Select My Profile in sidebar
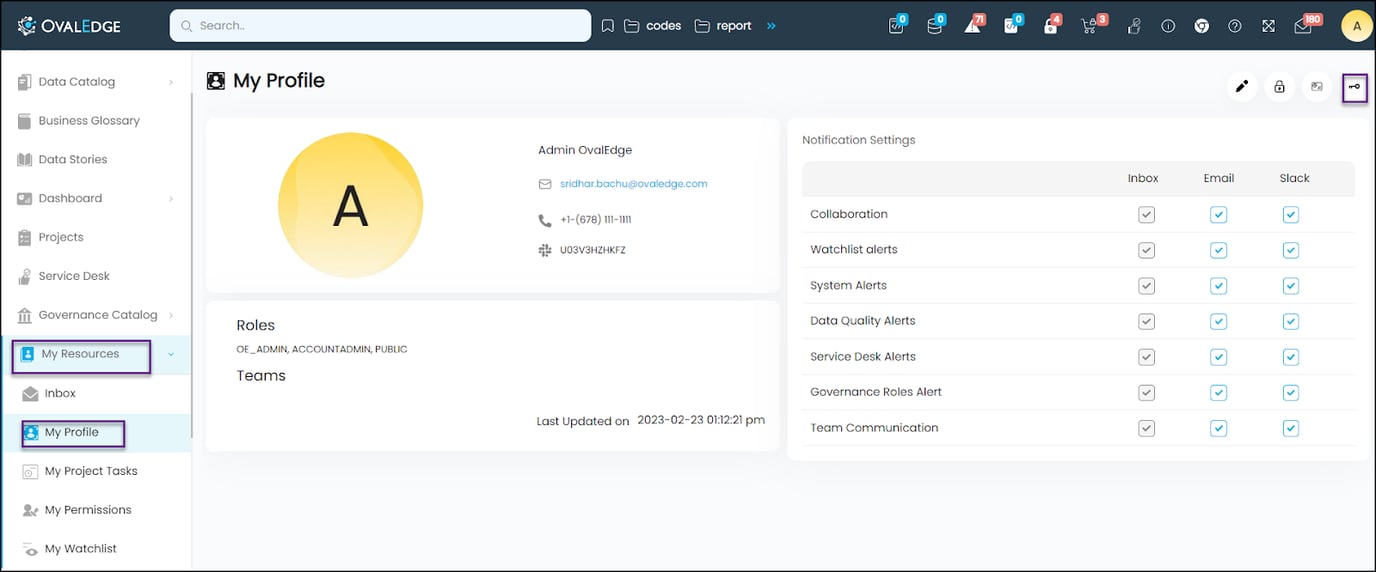The width and height of the screenshot is (1376, 572). [72, 433]
